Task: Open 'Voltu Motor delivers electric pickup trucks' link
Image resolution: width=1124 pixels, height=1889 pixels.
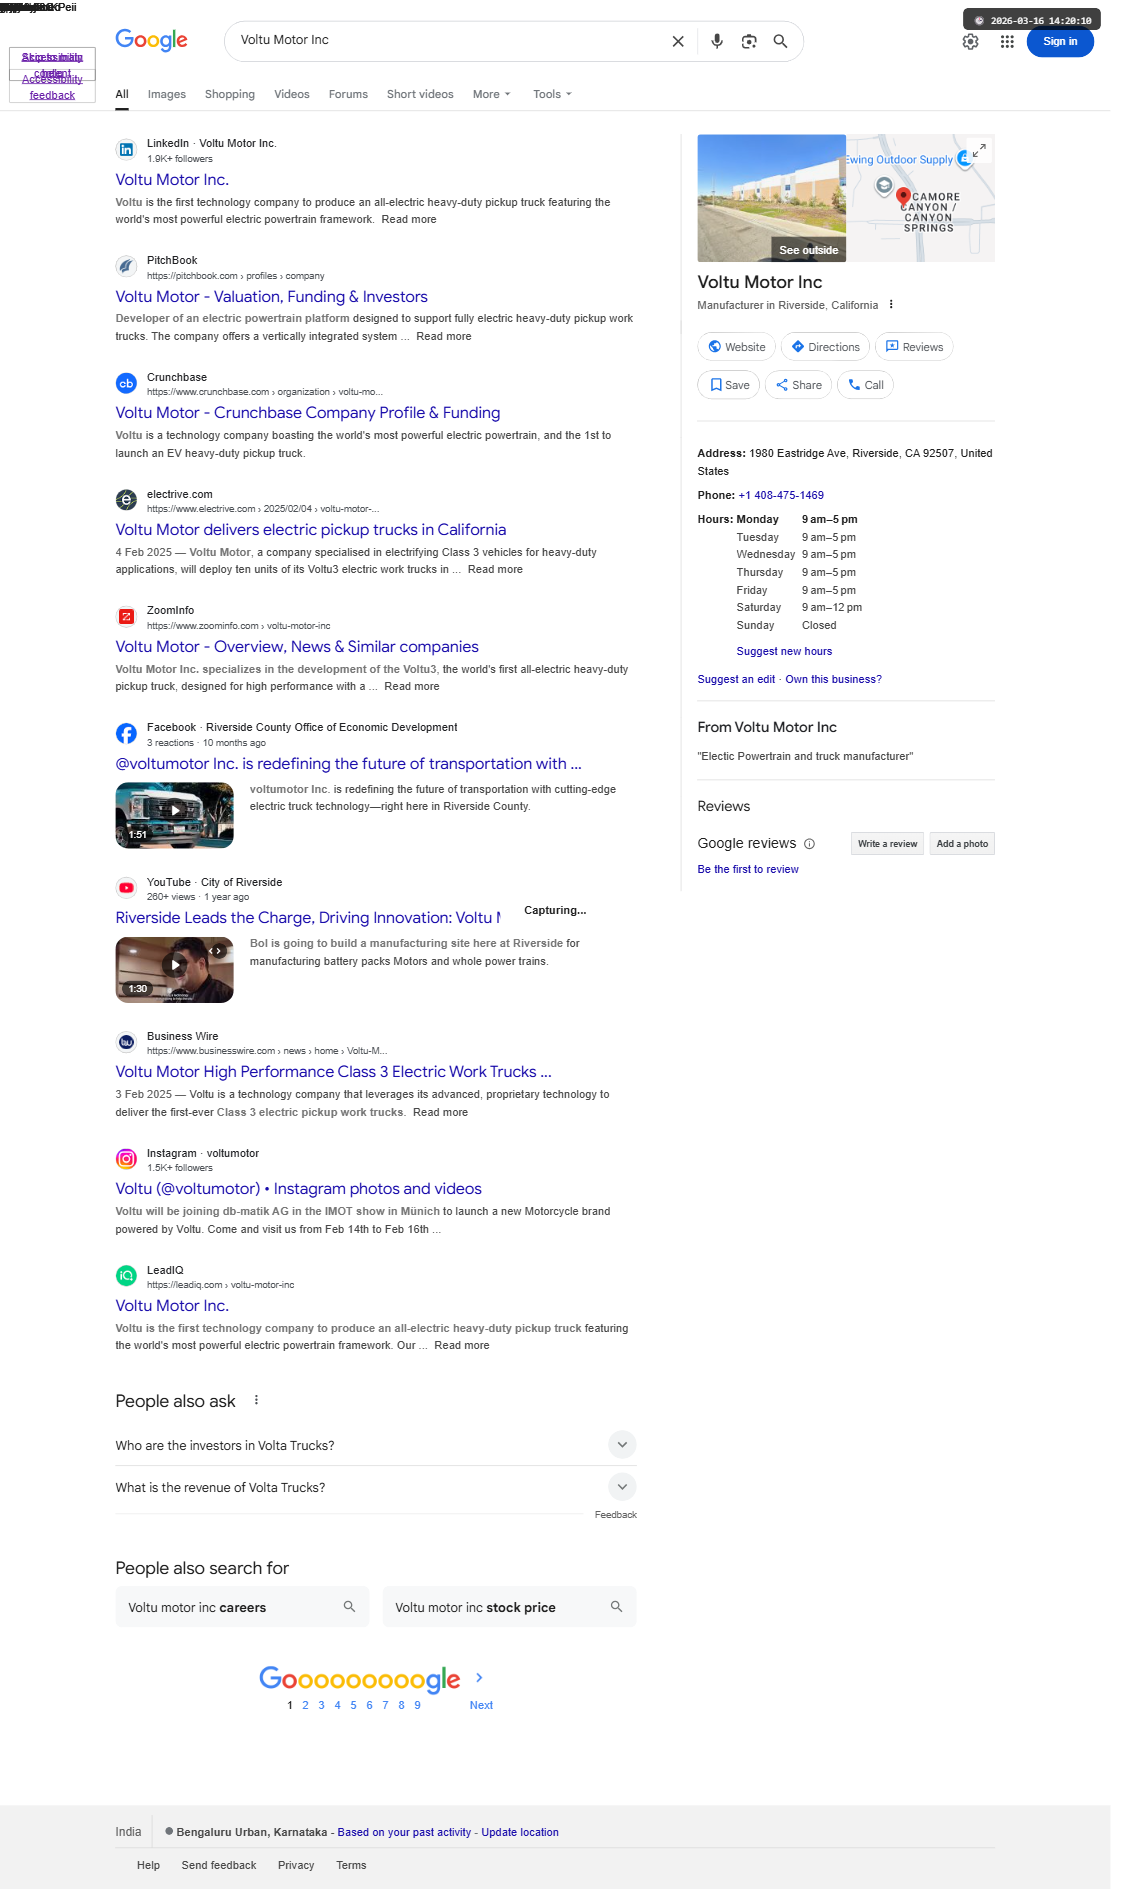Action: 311,530
